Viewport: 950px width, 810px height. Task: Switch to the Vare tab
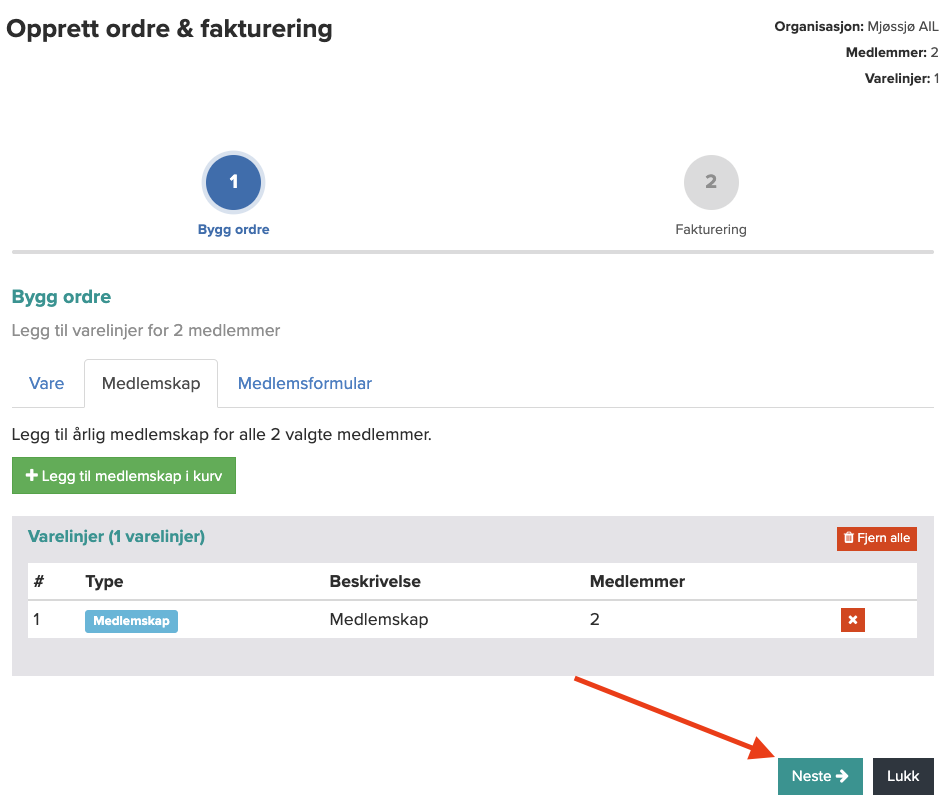[47, 383]
